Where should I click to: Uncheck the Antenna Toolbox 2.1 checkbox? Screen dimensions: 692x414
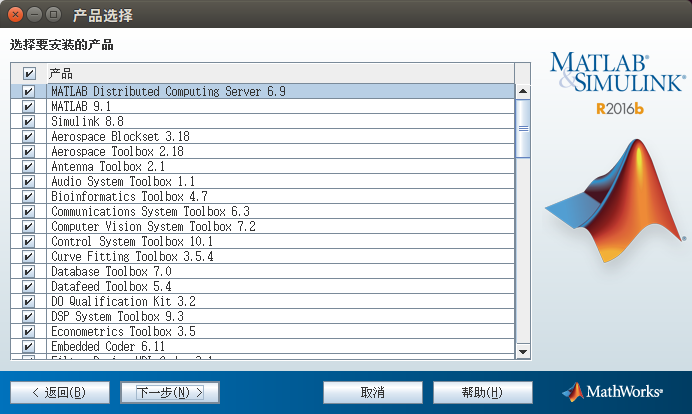coord(28,166)
